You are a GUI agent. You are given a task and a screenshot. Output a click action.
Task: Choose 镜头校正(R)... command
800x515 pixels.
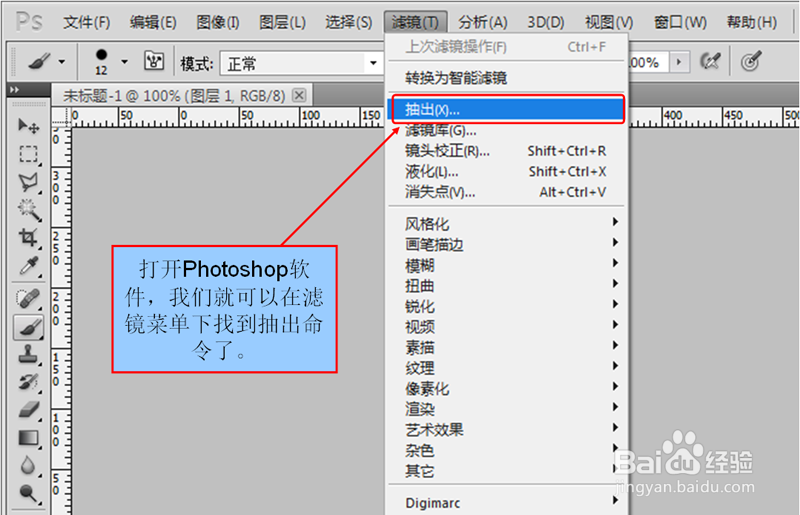click(x=506, y=151)
